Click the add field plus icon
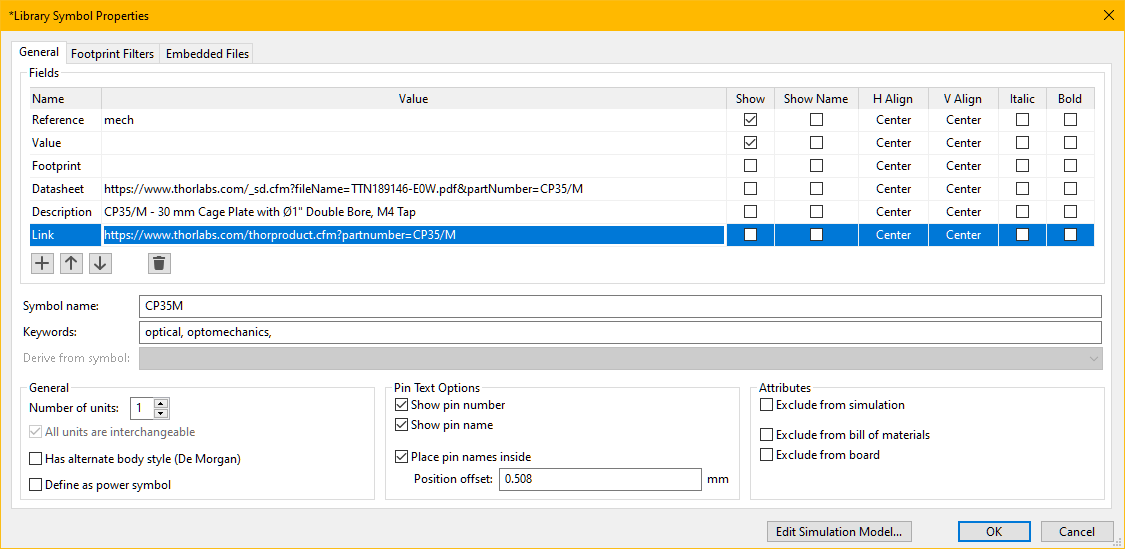Screen dimensions: 1125x549 tap(42, 263)
